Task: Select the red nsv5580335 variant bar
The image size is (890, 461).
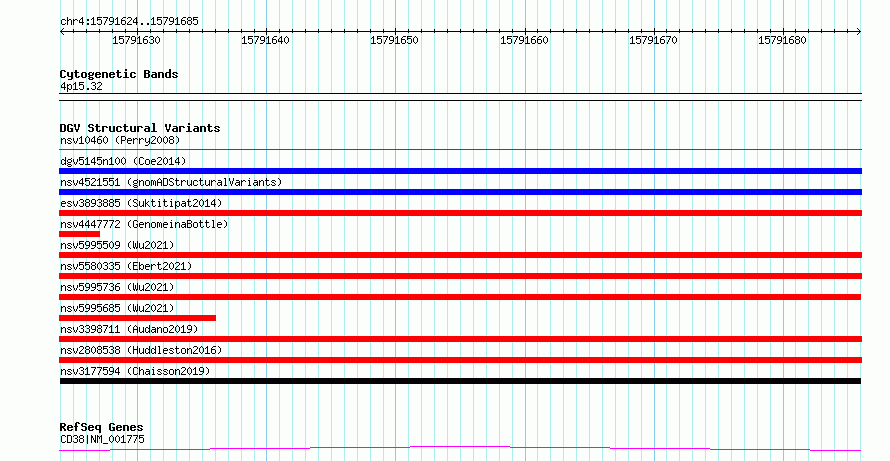Action: [460, 276]
